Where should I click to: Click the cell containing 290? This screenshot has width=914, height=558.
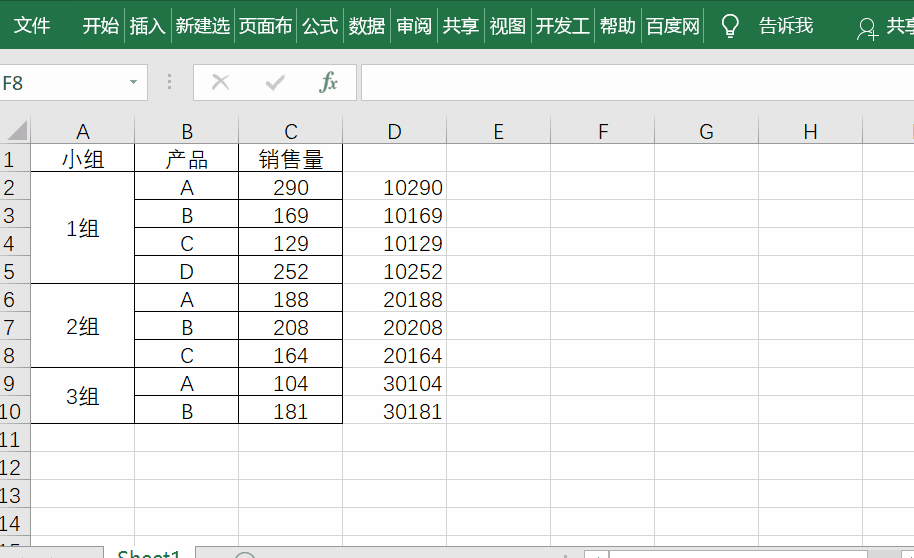point(290,187)
